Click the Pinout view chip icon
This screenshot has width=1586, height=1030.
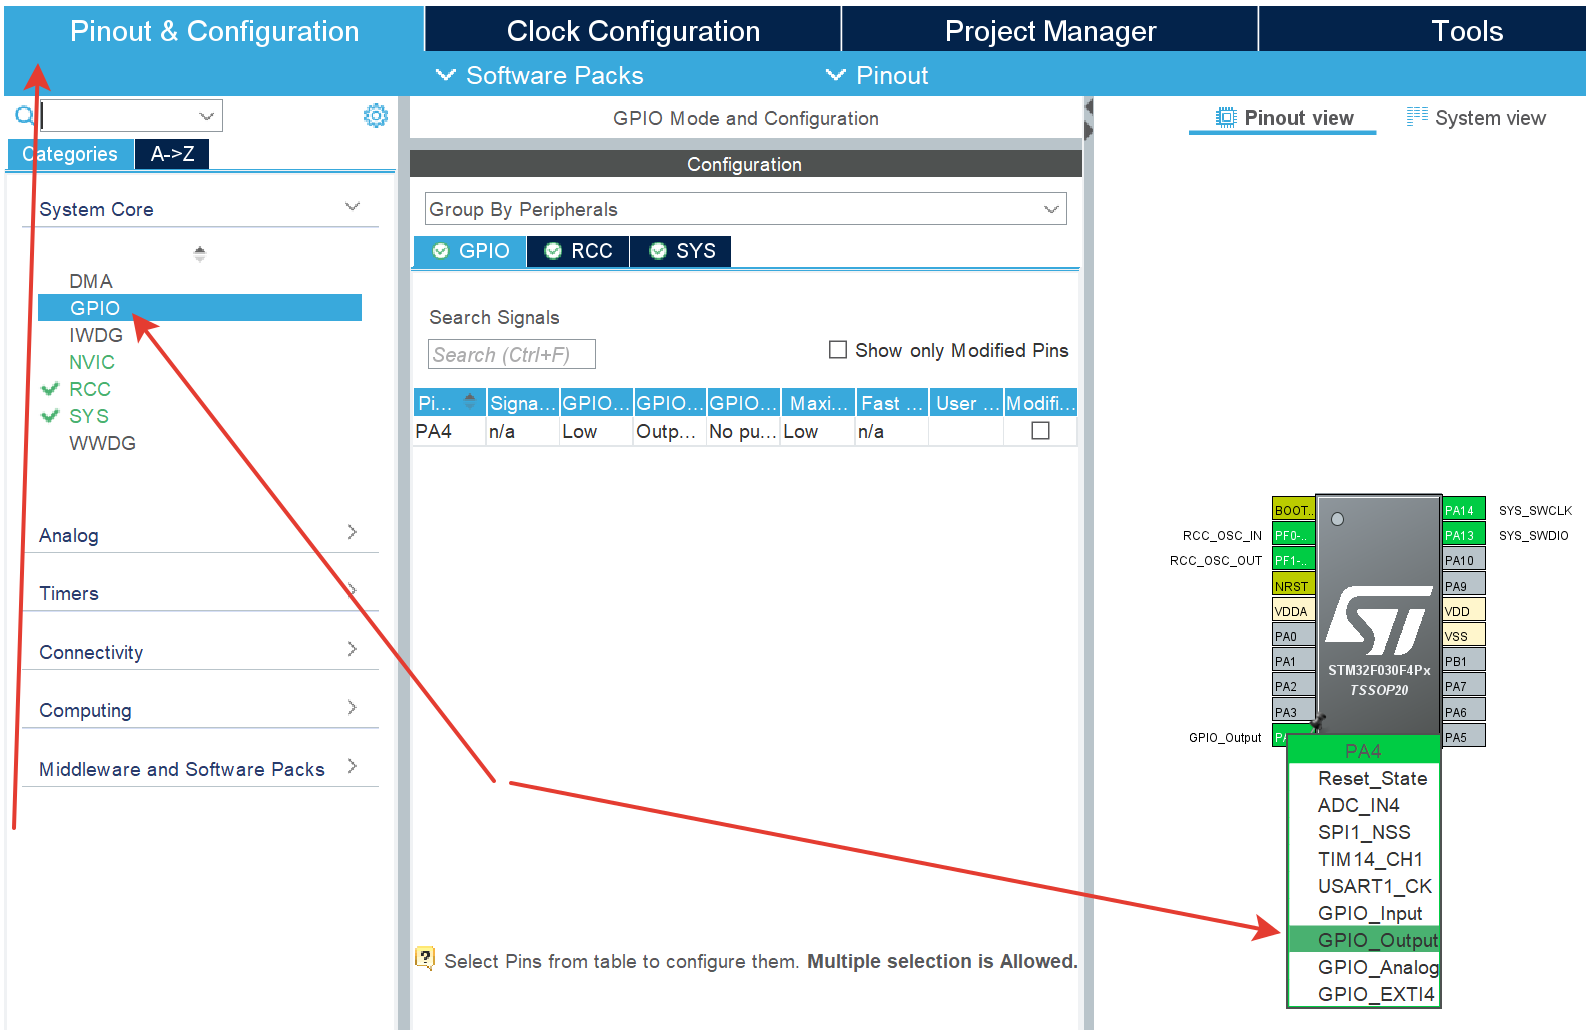(x=1225, y=118)
